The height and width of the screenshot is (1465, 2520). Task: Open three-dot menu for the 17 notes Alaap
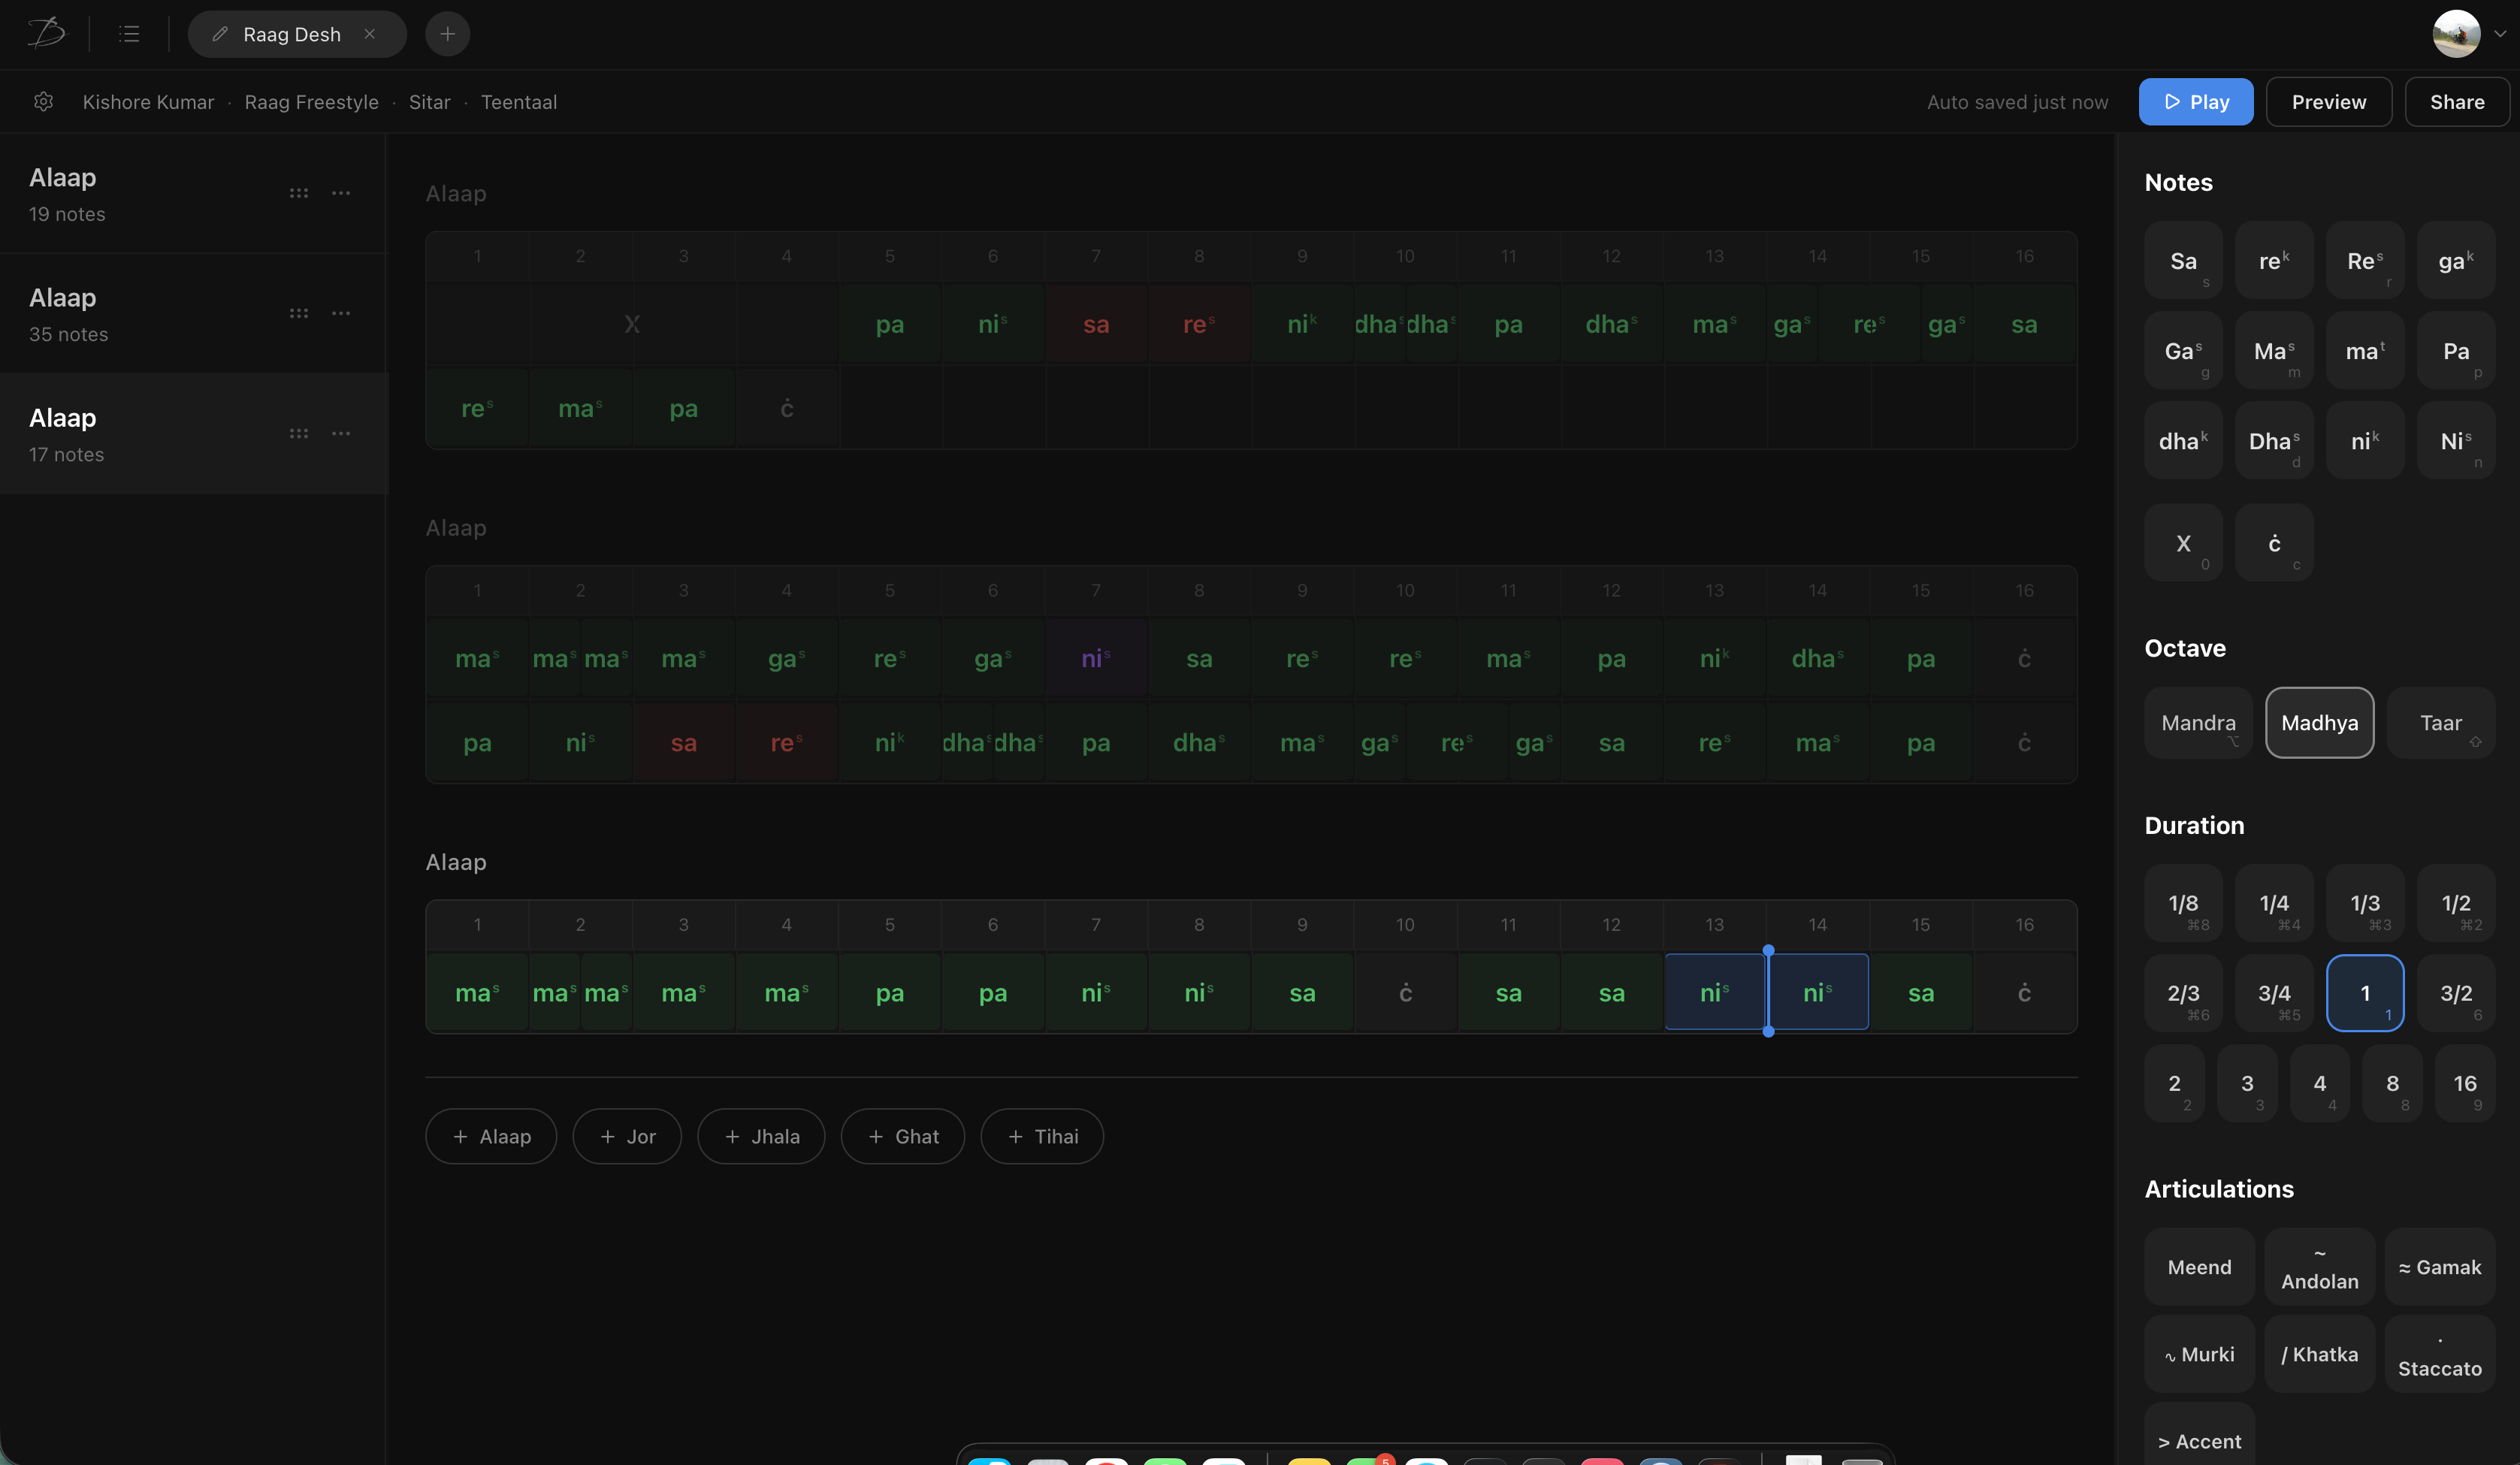341,433
